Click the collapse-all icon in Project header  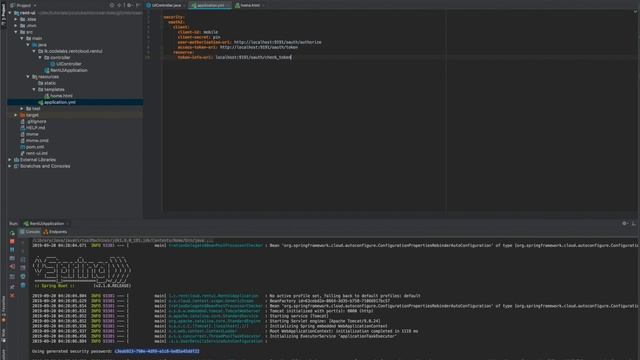pyautogui.click(x=120, y=5)
